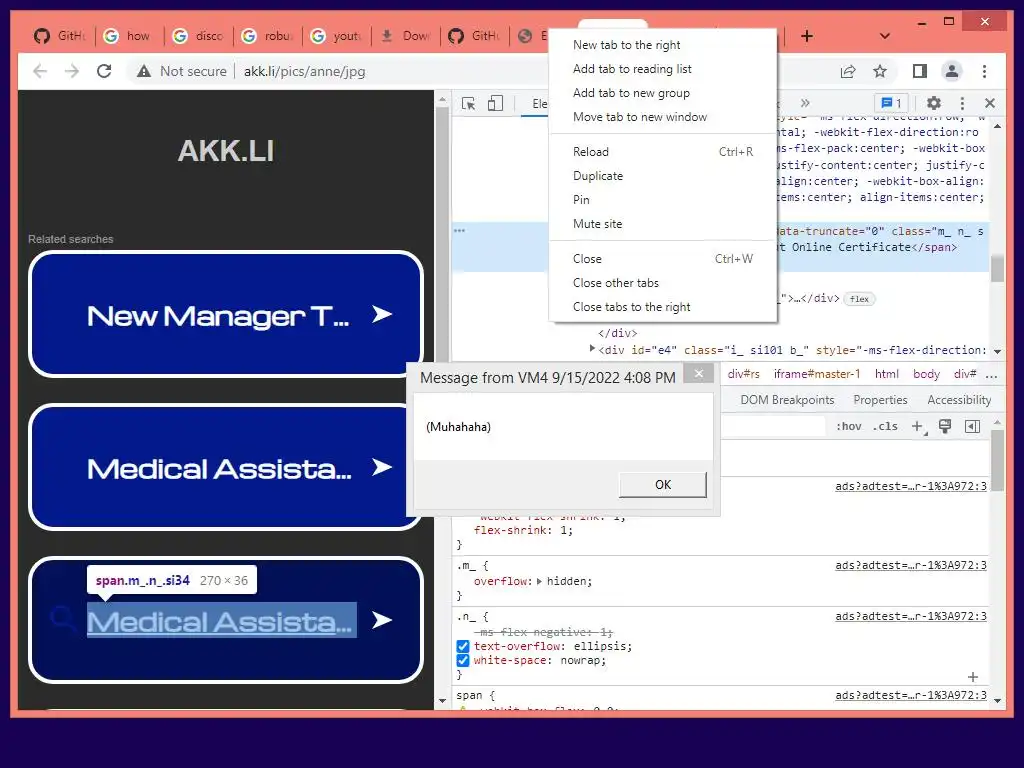Switch to the 'how' Google tab
Image resolution: width=1024 pixels, height=768 pixels.
(x=129, y=36)
